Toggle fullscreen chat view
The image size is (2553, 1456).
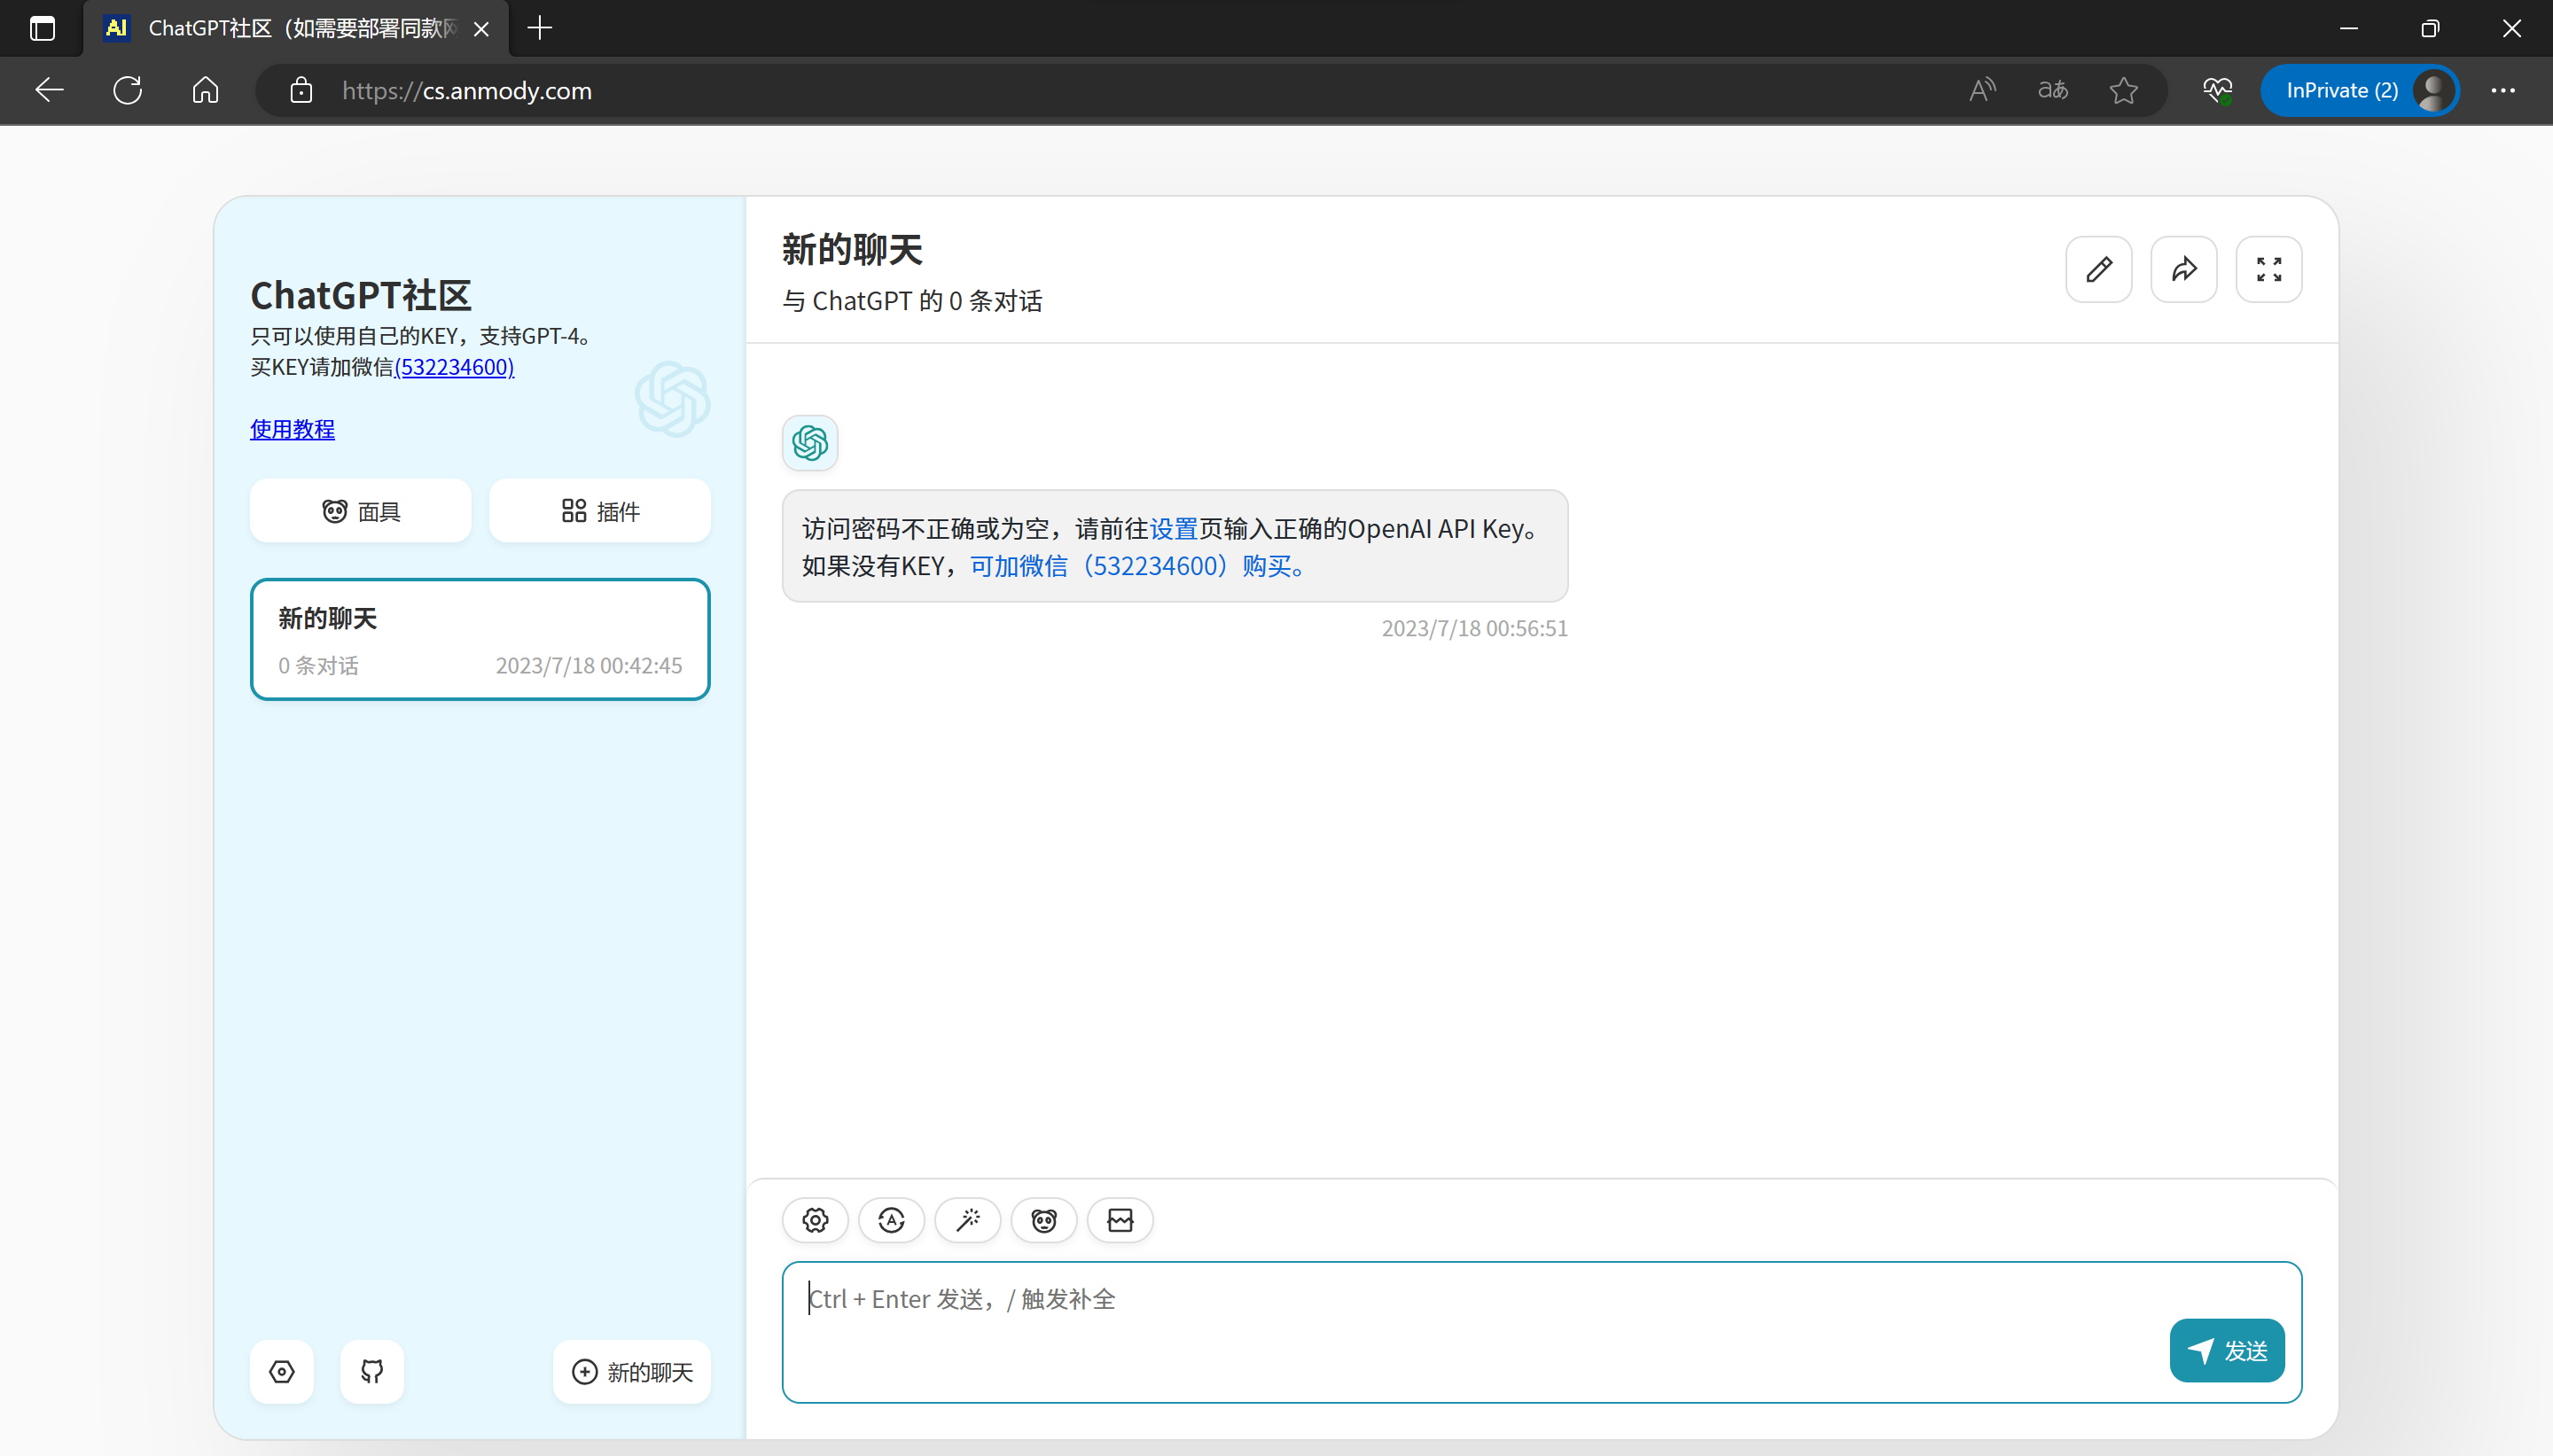coord(2268,269)
